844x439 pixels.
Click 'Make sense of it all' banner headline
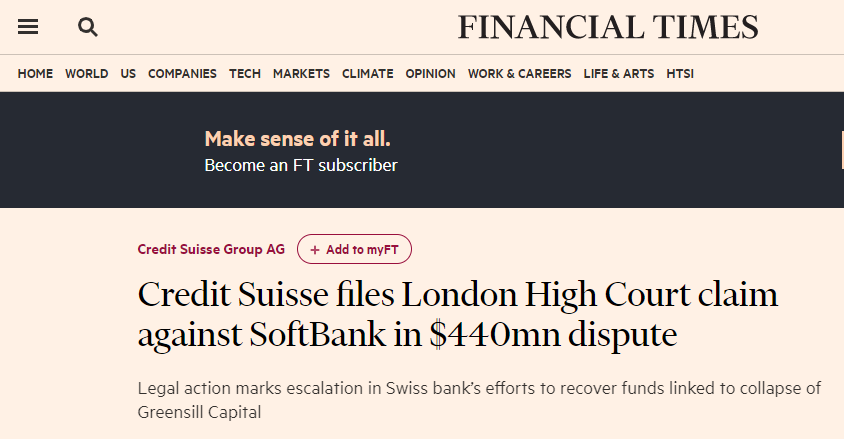[x=298, y=139]
